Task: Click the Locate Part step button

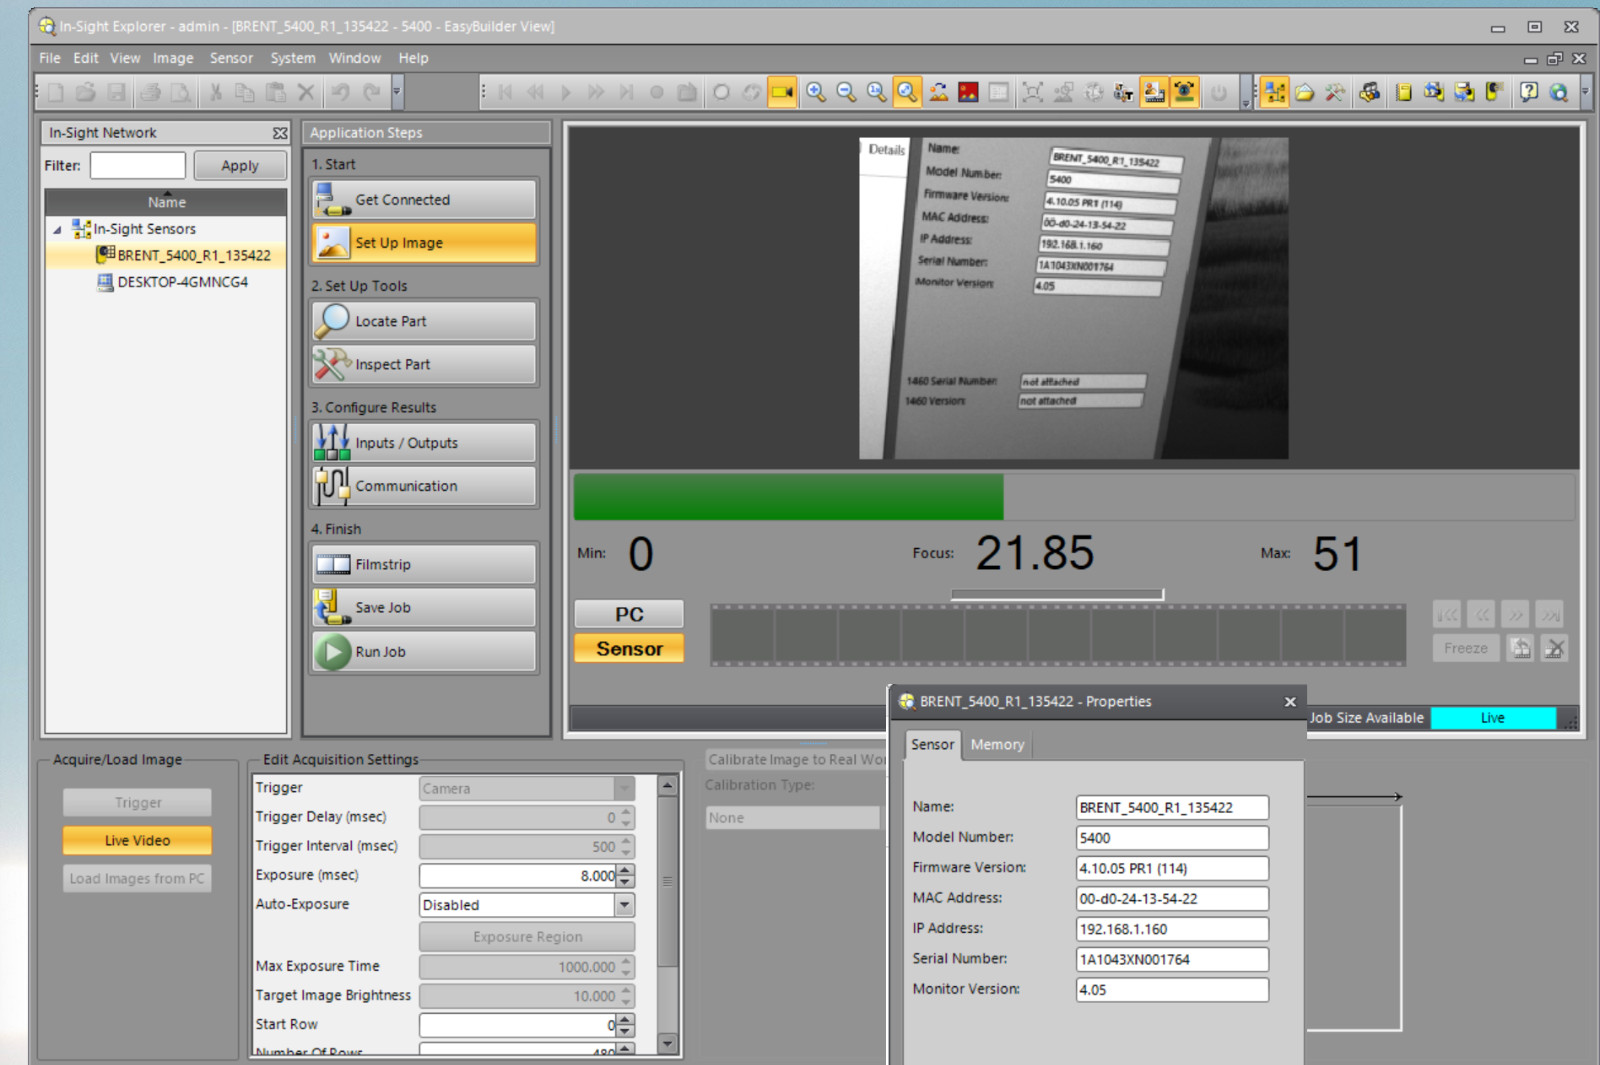Action: point(424,321)
